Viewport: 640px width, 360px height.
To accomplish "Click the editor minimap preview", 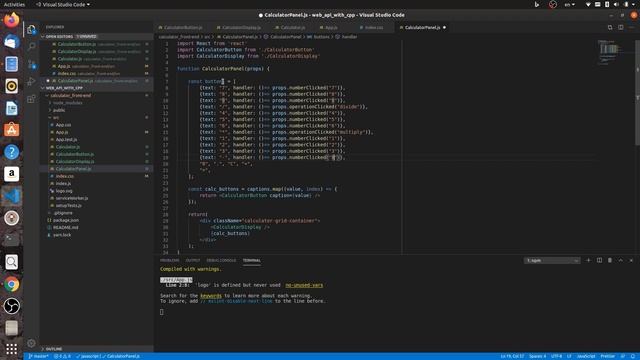I will click(x=610, y=52).
